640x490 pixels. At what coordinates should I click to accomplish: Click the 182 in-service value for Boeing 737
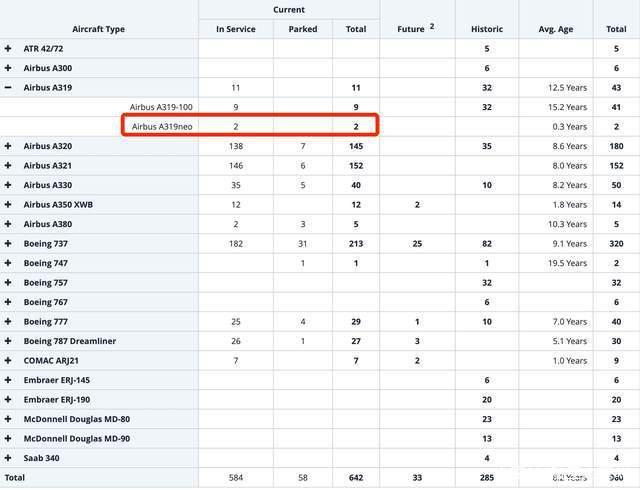tap(236, 244)
